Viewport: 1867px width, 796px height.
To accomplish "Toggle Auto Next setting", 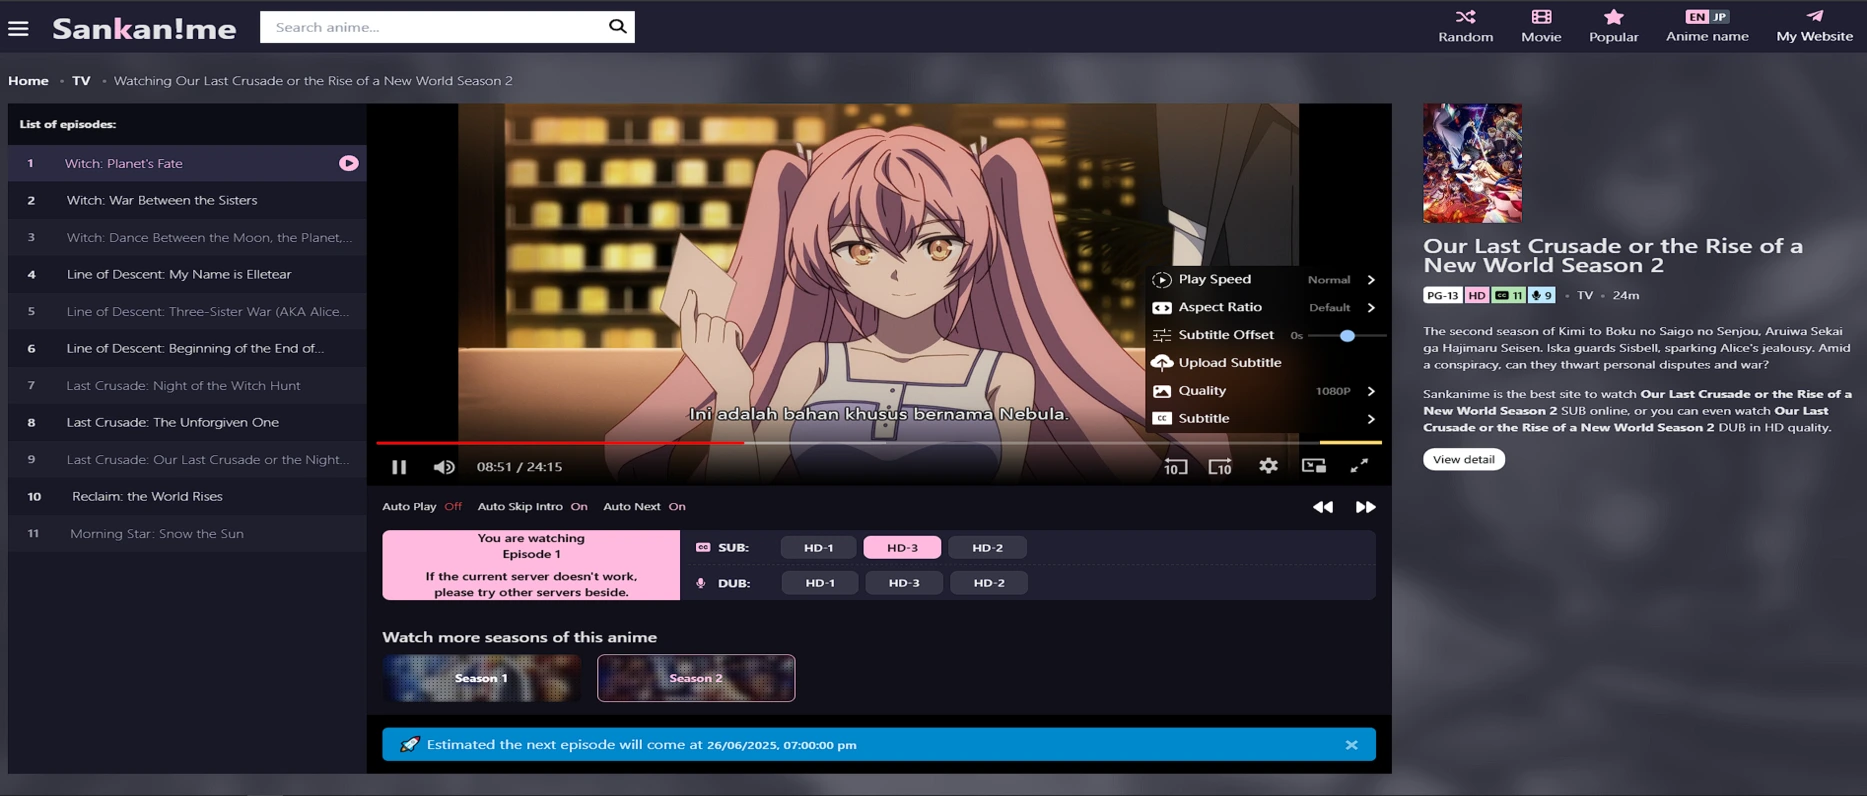I will pos(644,507).
